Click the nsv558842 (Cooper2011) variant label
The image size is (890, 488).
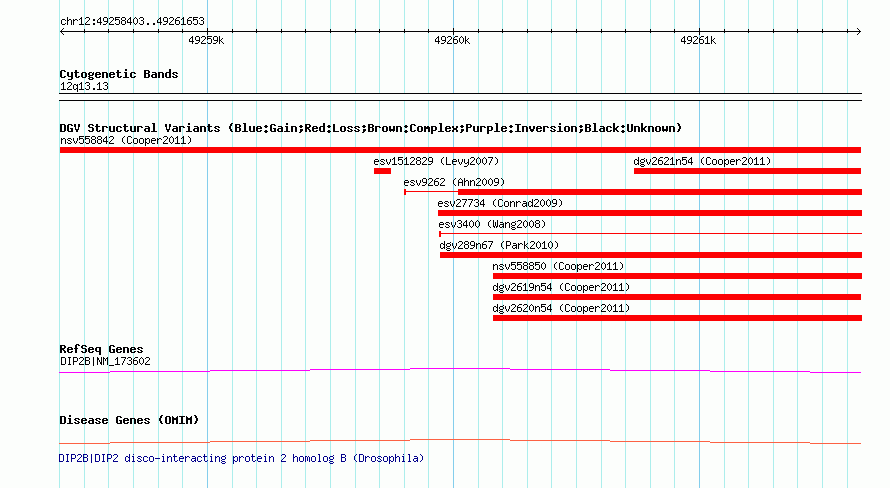pos(126,140)
